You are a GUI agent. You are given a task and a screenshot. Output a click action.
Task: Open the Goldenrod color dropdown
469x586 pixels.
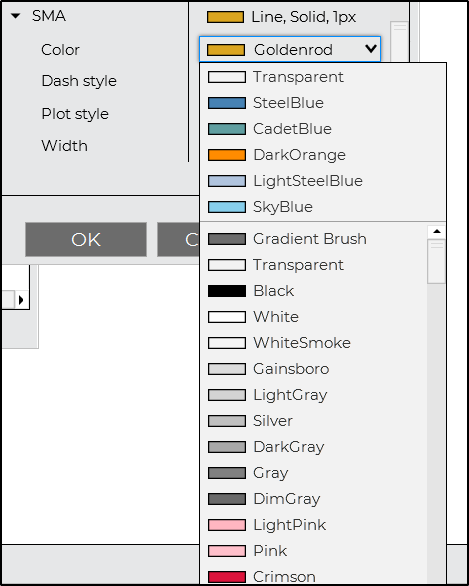[x=290, y=49]
